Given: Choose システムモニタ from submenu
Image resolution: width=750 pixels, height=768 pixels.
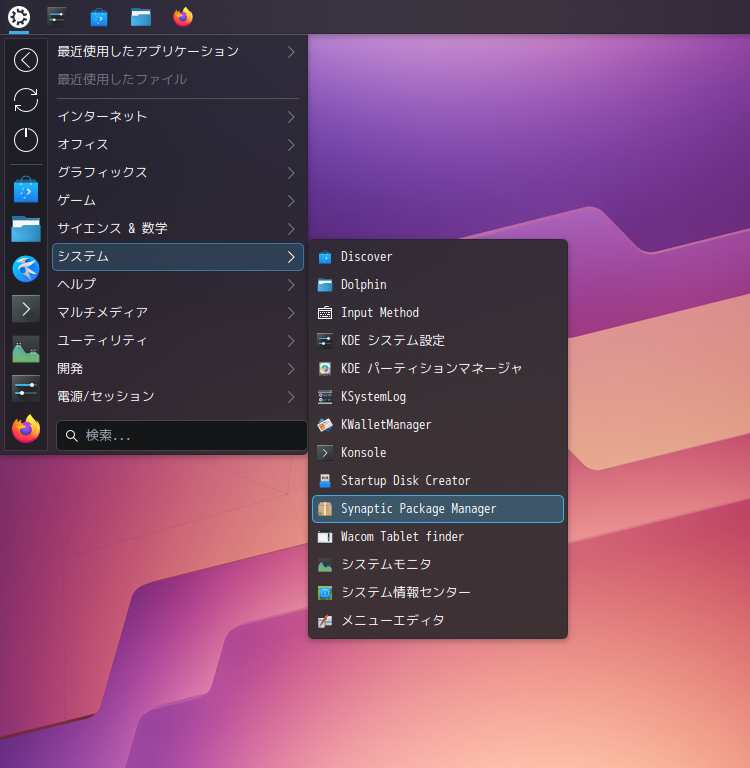Looking at the screenshot, I should (x=438, y=565).
